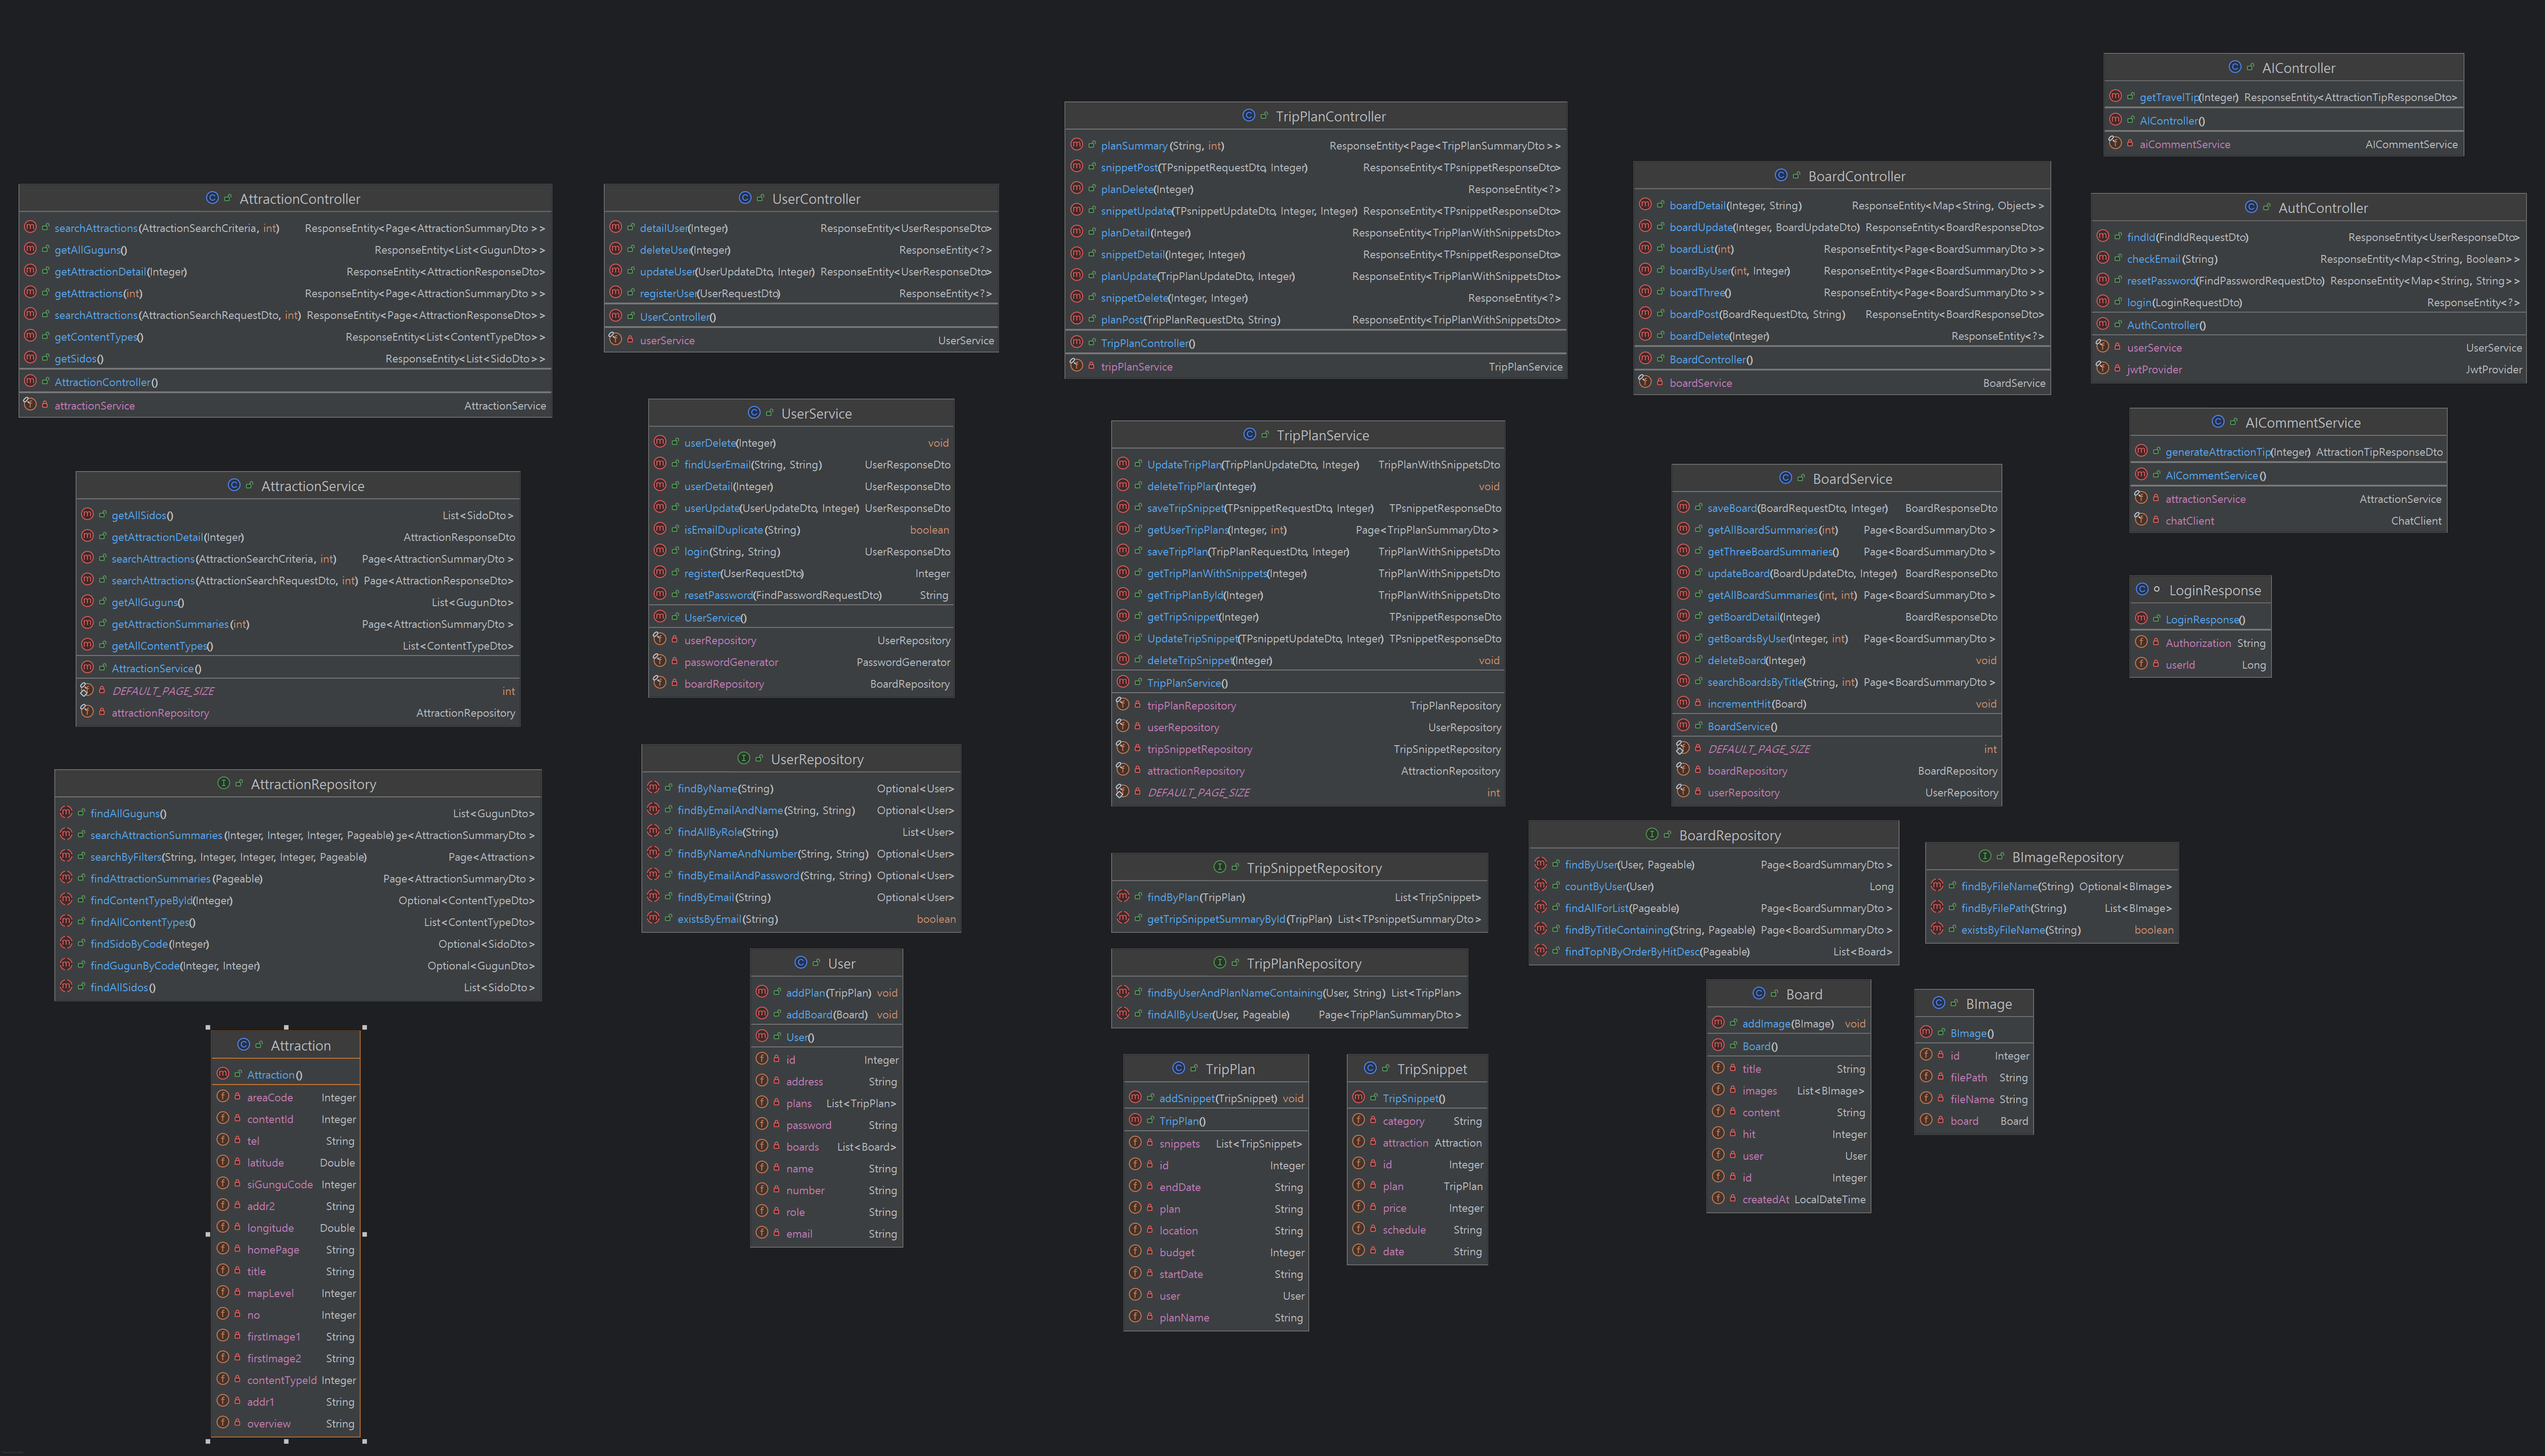Select the registerUser method in UserController
This screenshot has width=2545, height=1456.
click(801, 294)
